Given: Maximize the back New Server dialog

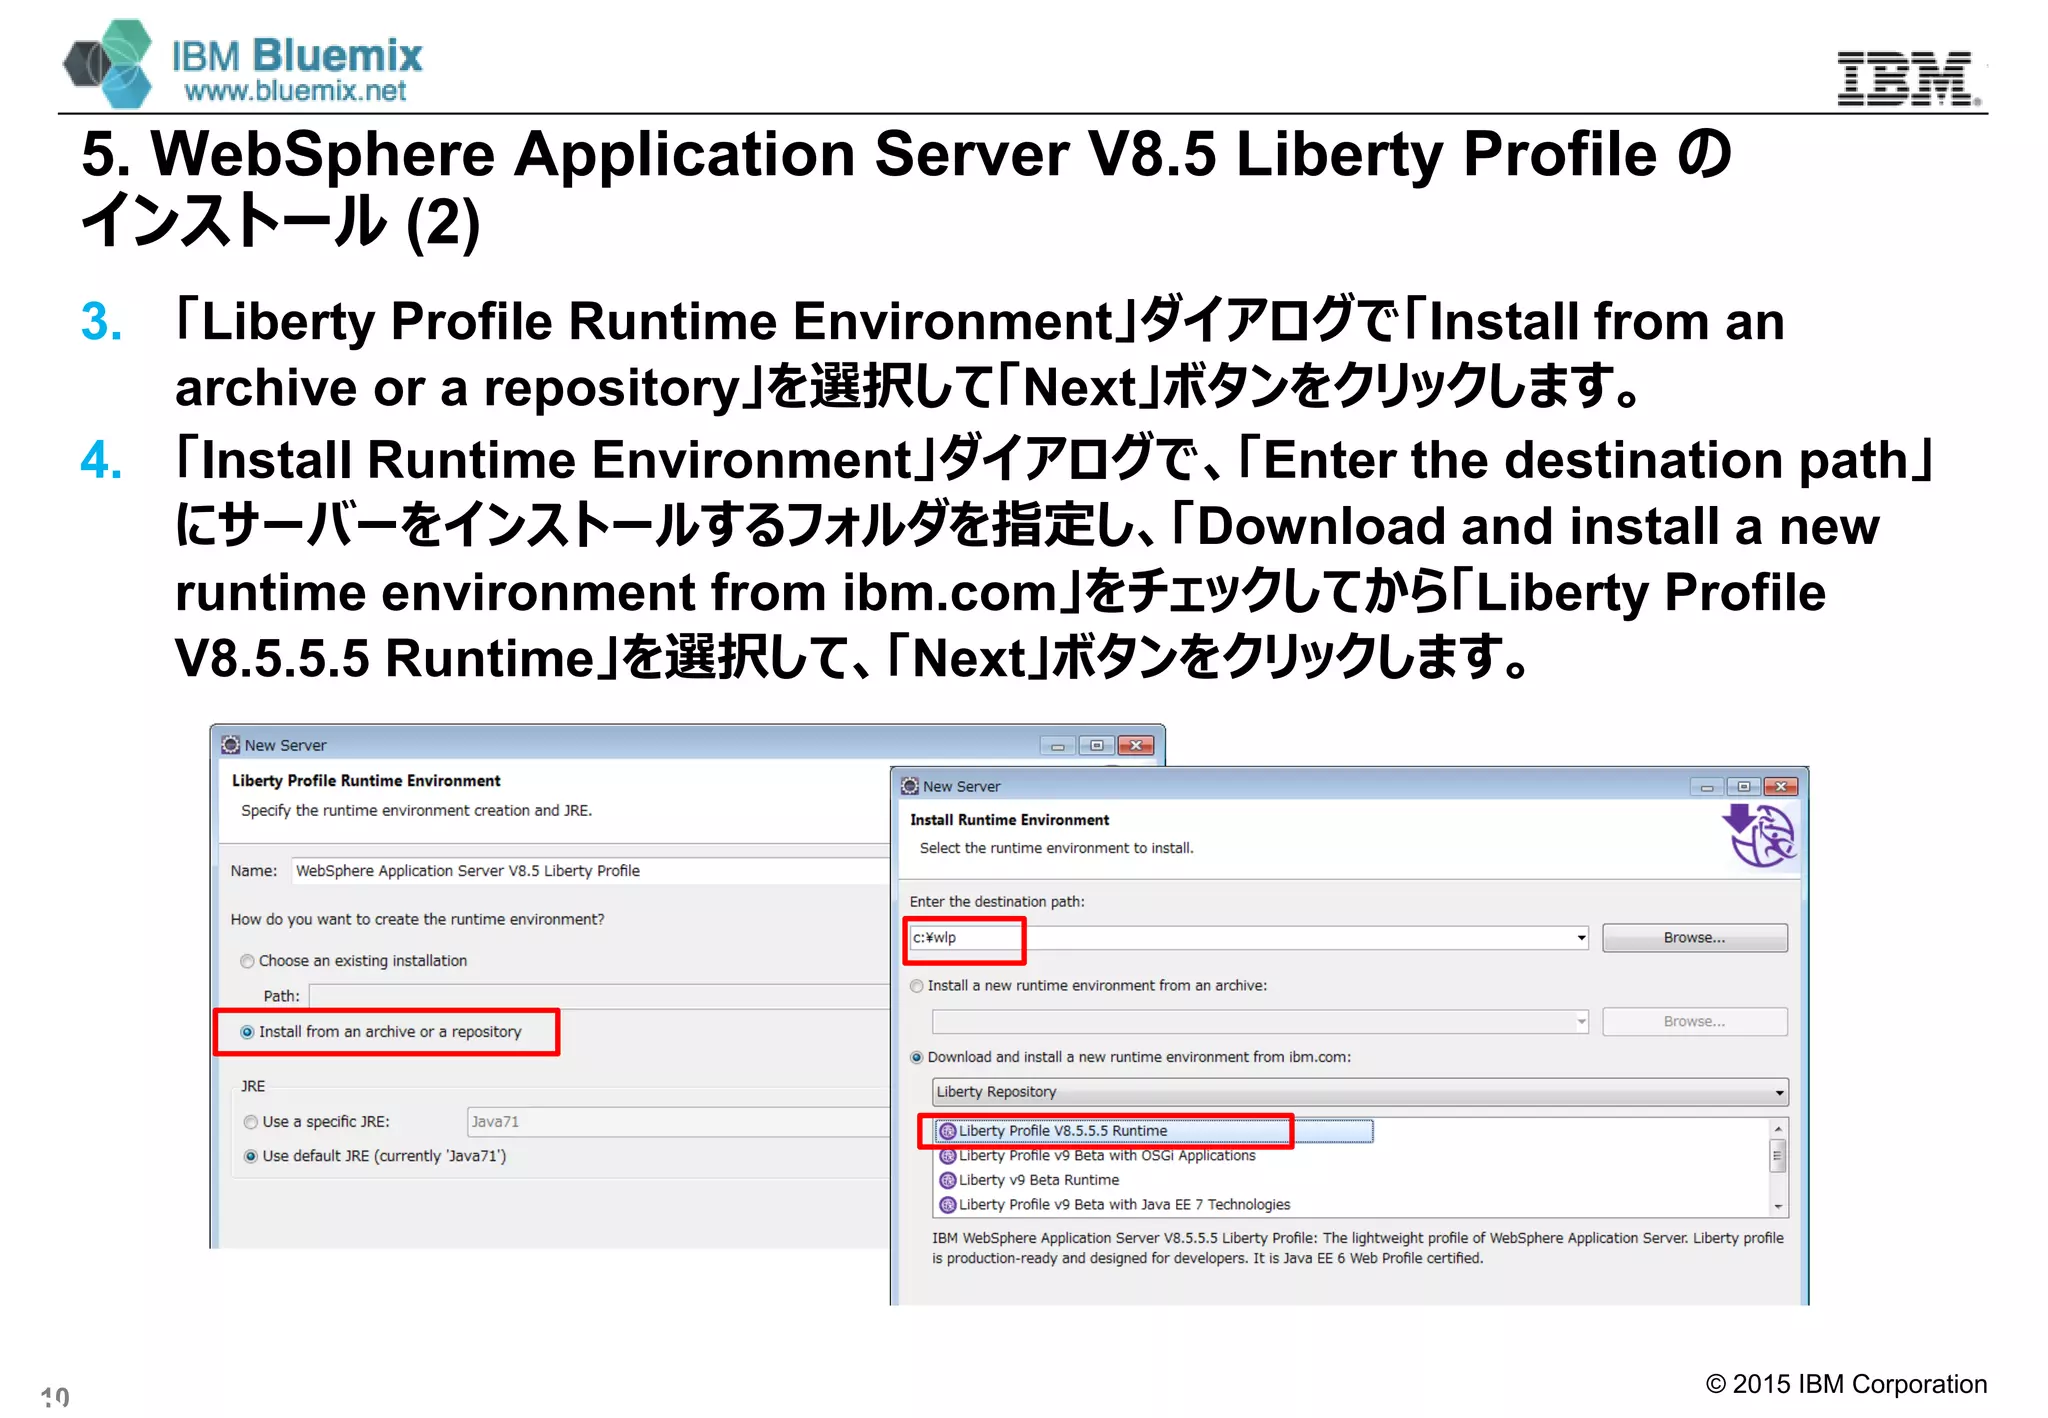Looking at the screenshot, I should 1097,746.
